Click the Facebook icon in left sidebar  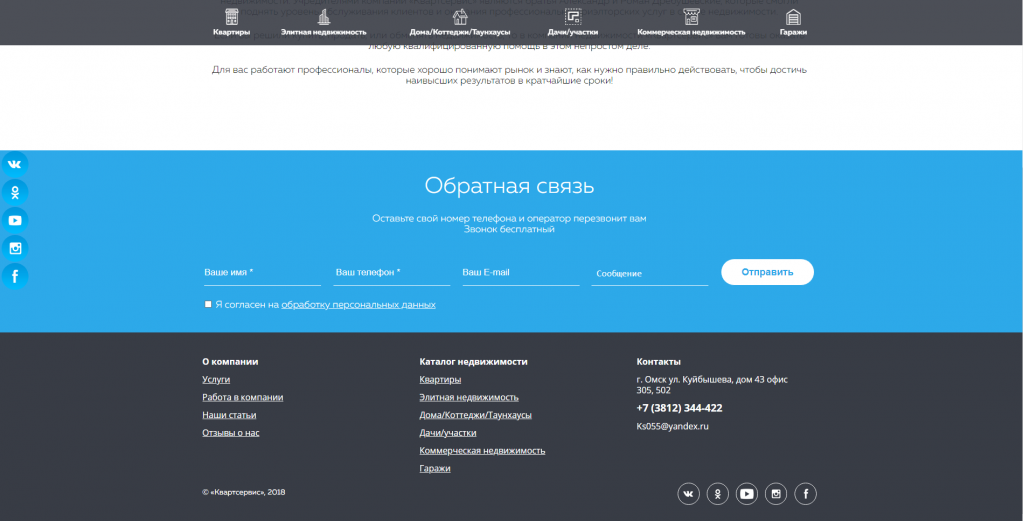15,276
